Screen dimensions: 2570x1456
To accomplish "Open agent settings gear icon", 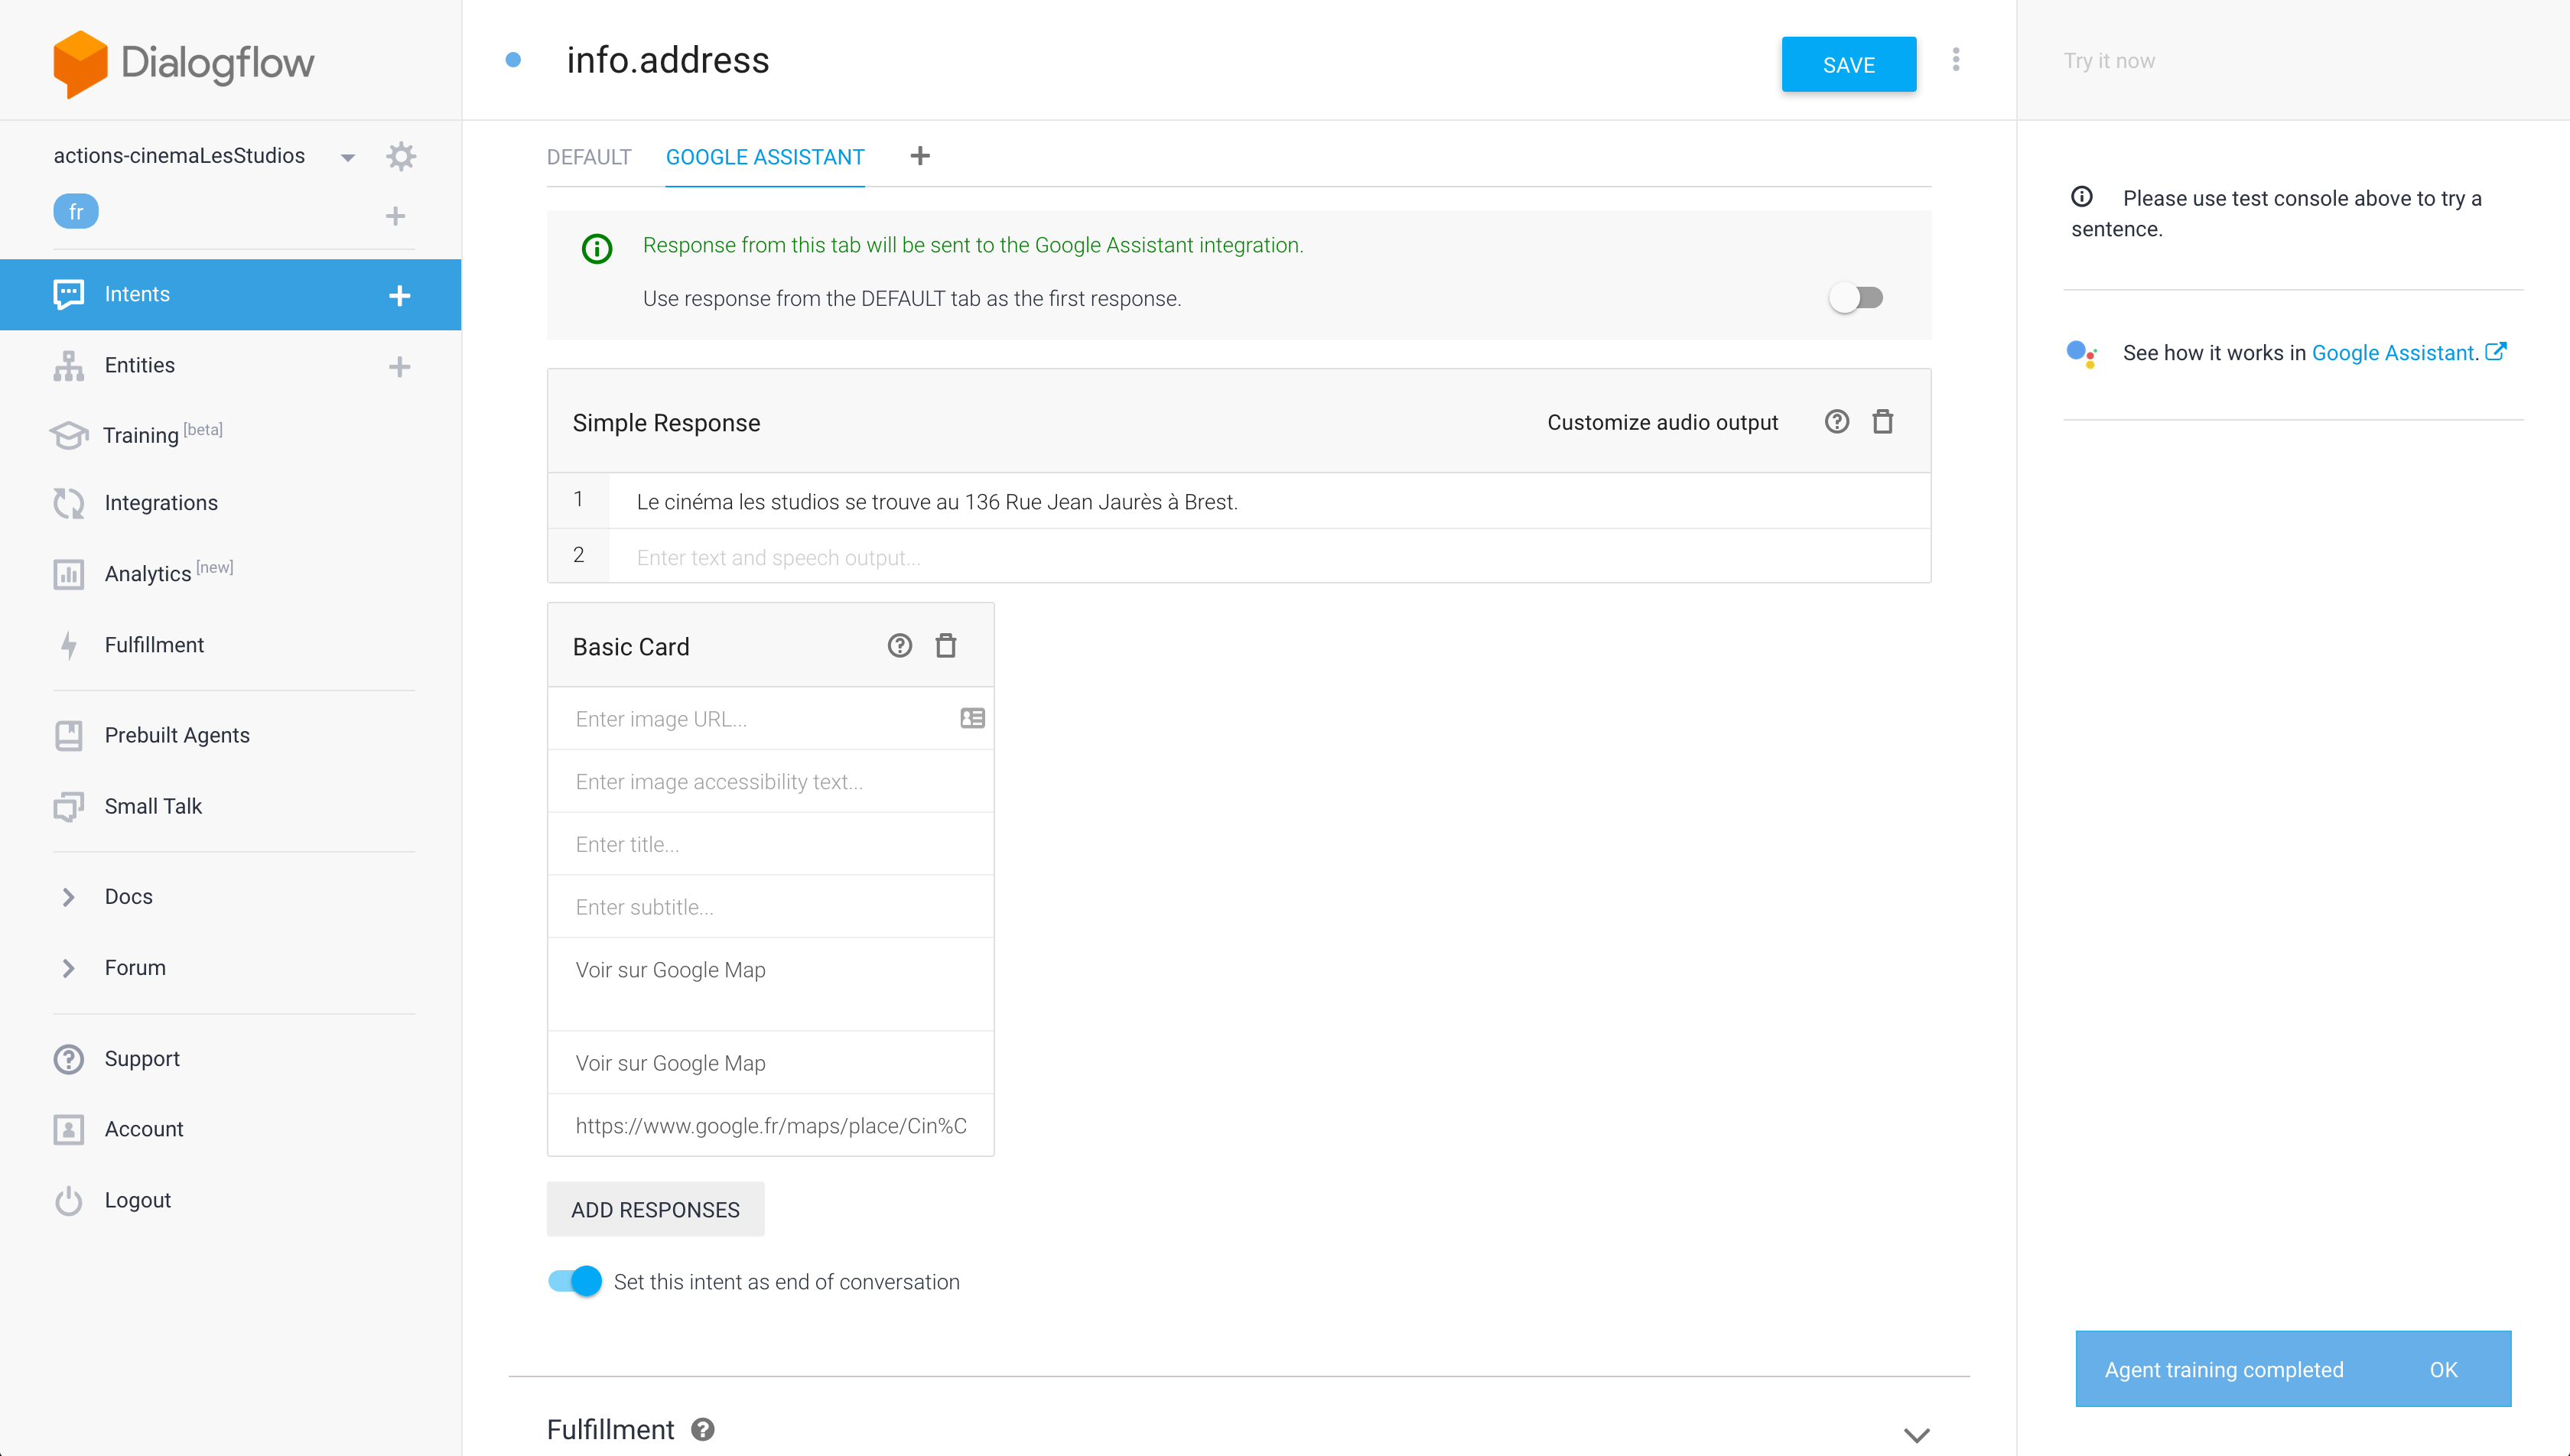I will tap(401, 156).
